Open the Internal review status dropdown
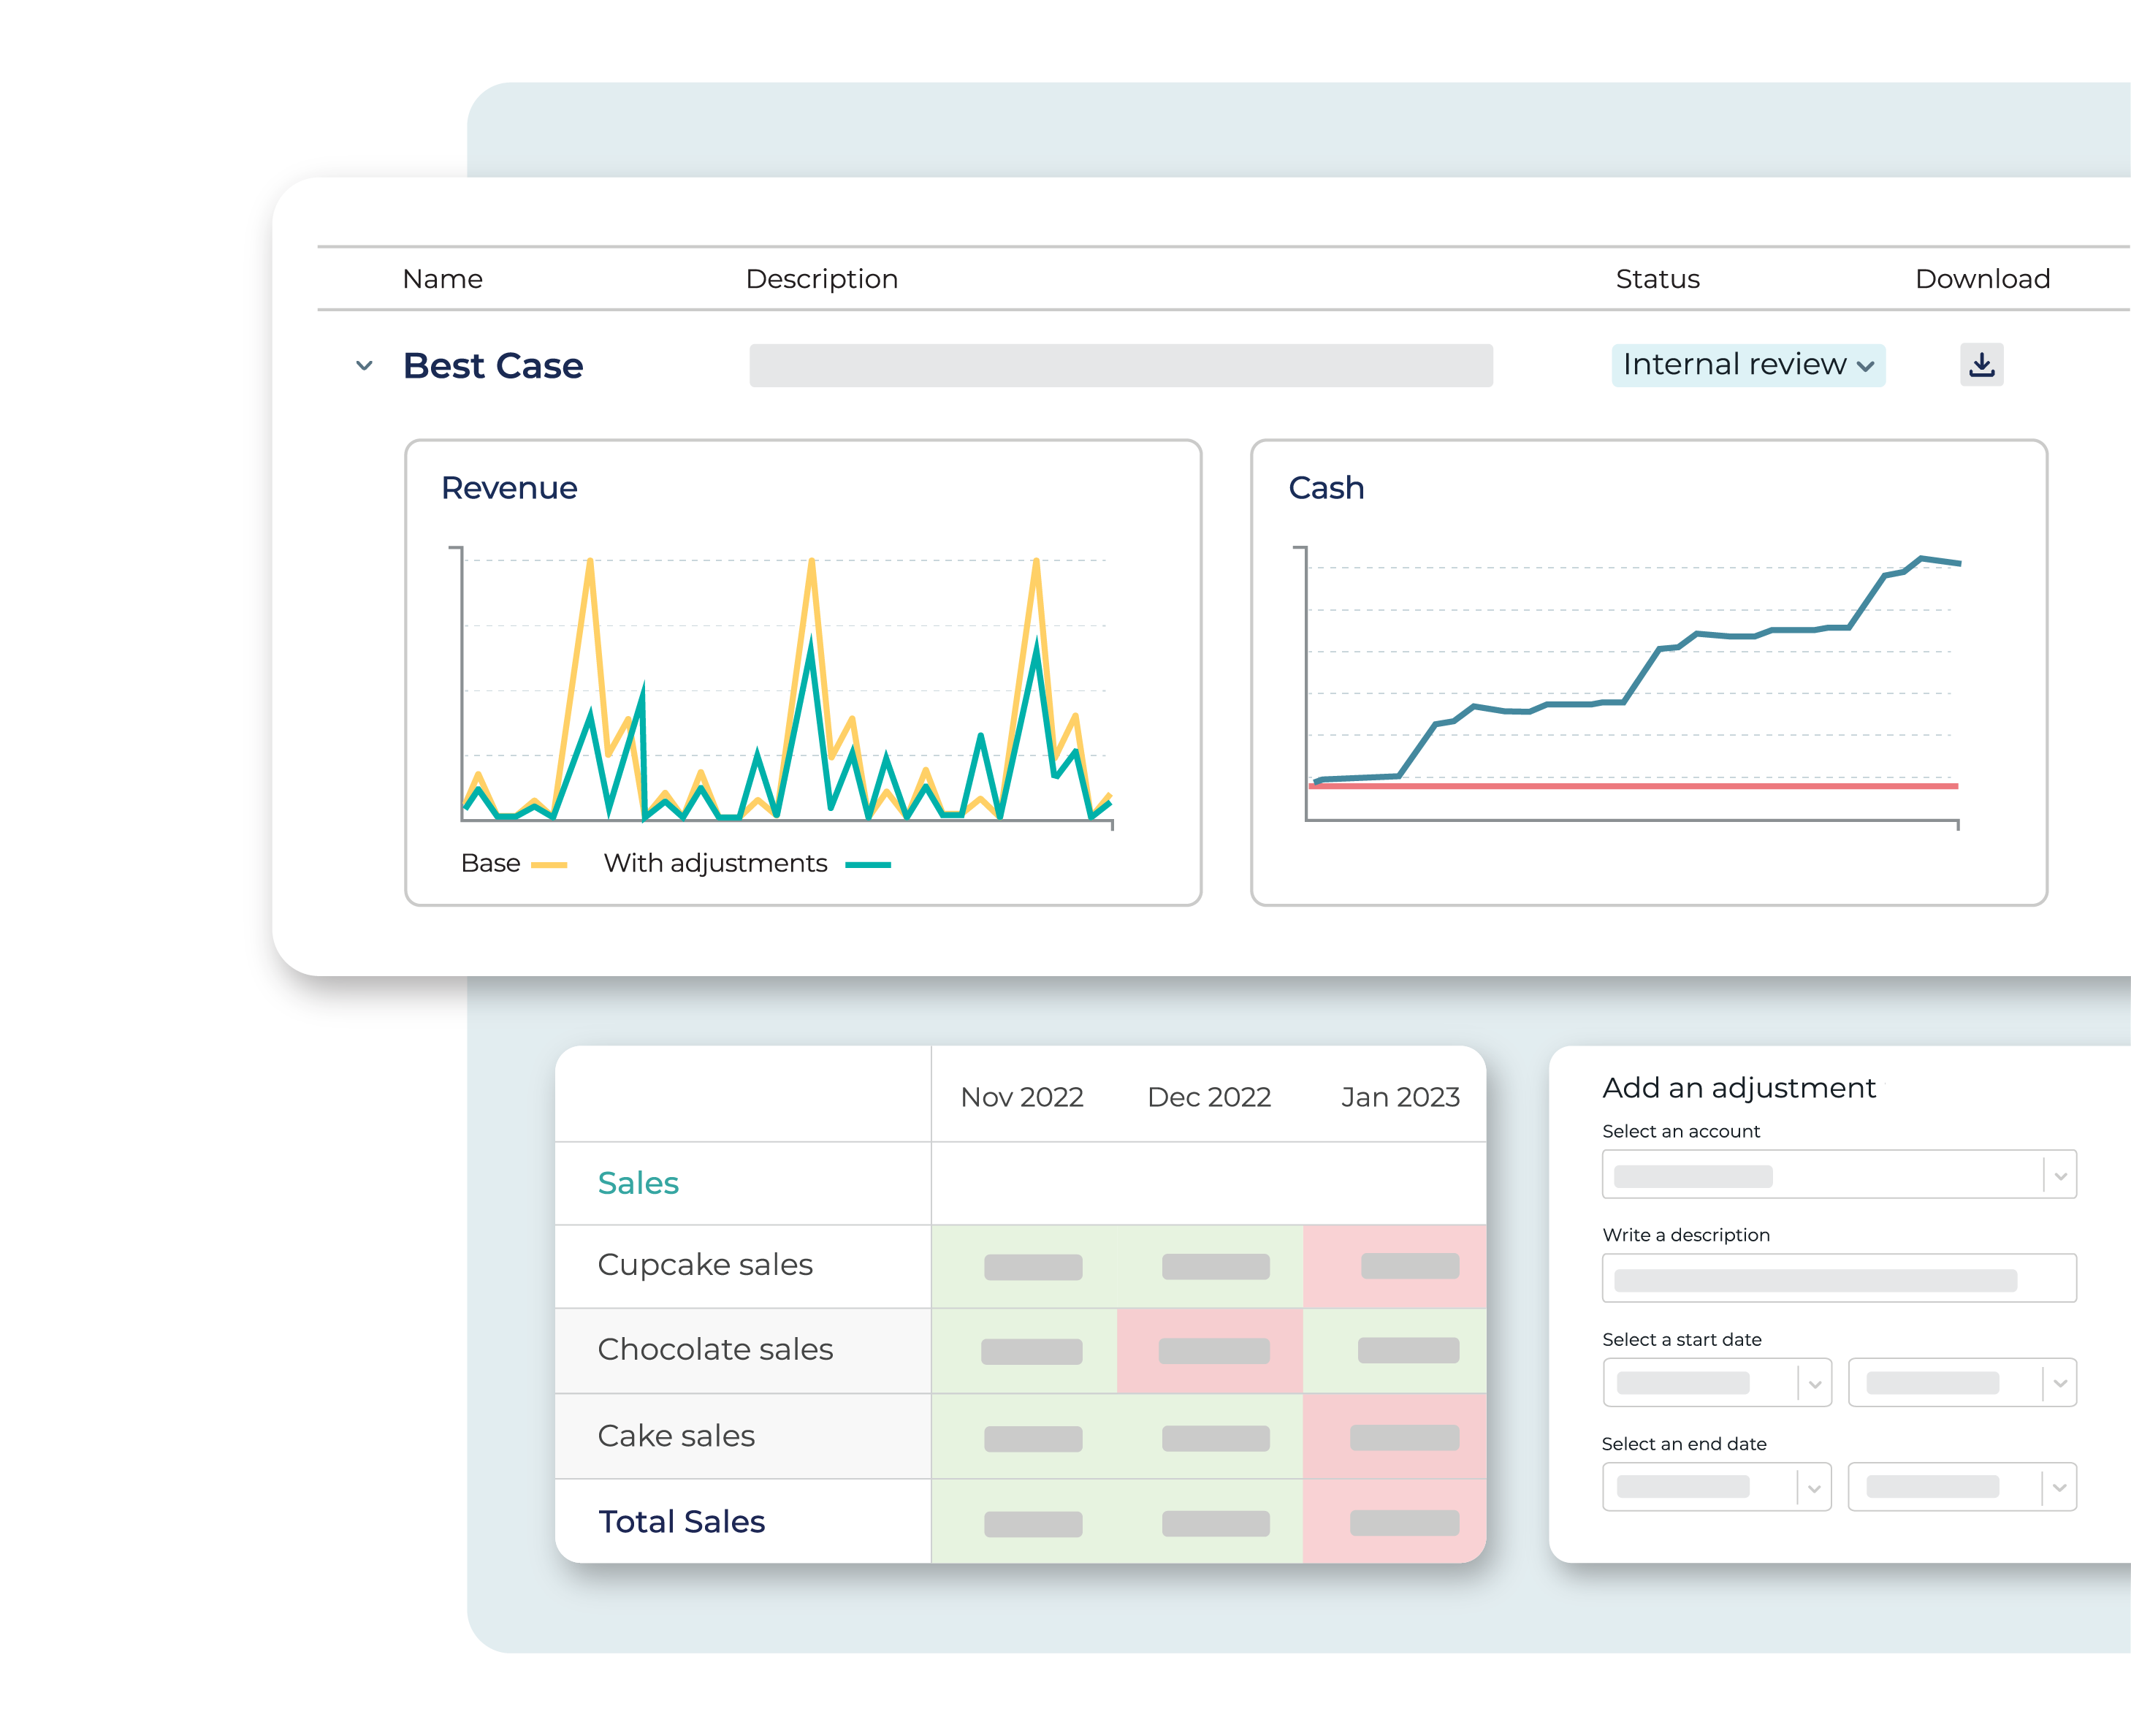Viewport: 2131px width, 1736px height. click(1748, 365)
